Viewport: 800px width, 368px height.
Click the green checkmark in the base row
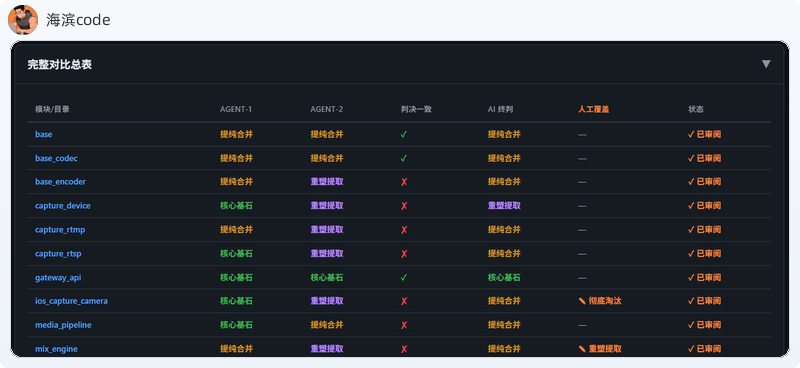tap(404, 134)
